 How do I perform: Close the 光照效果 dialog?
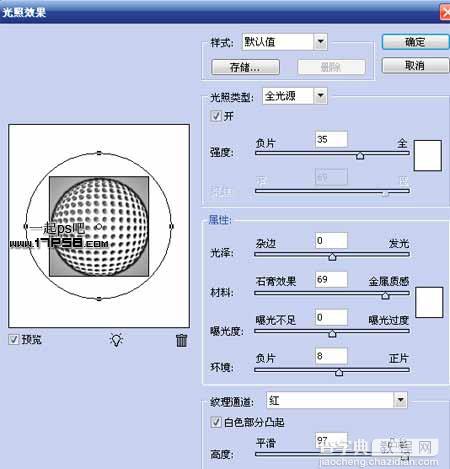[x=446, y=13]
